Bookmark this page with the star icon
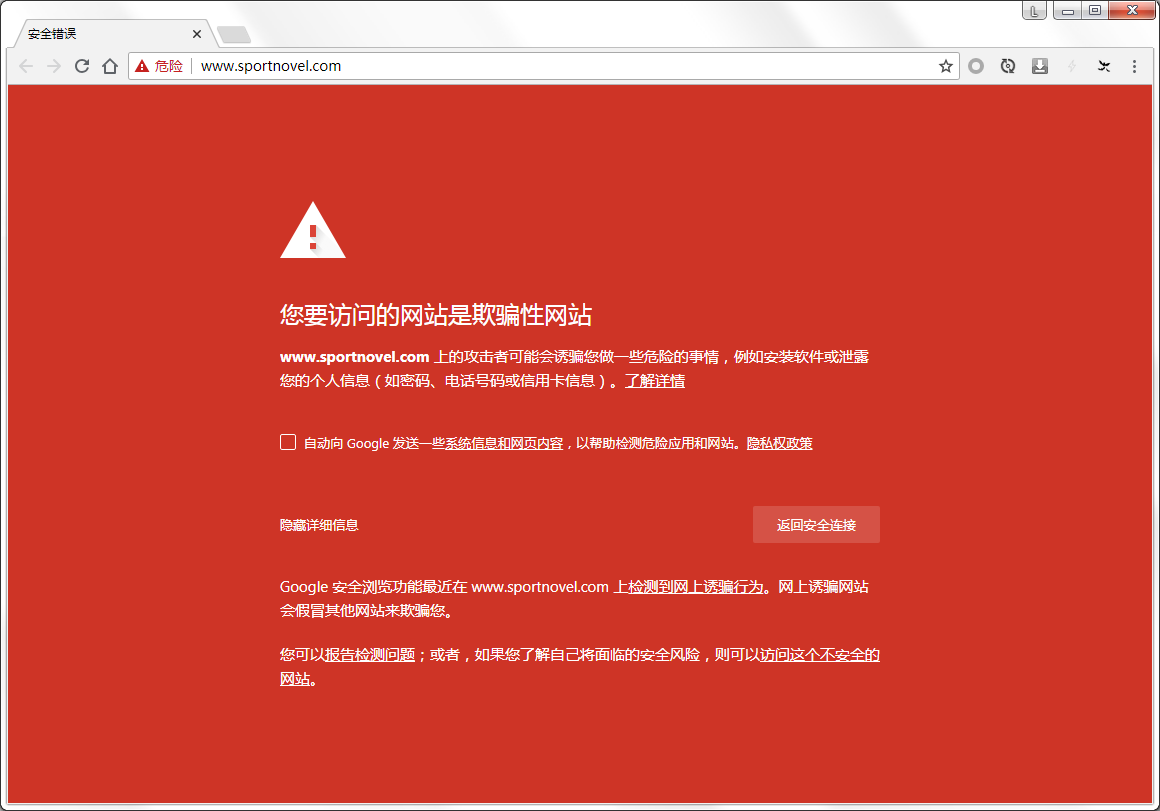 pos(945,66)
